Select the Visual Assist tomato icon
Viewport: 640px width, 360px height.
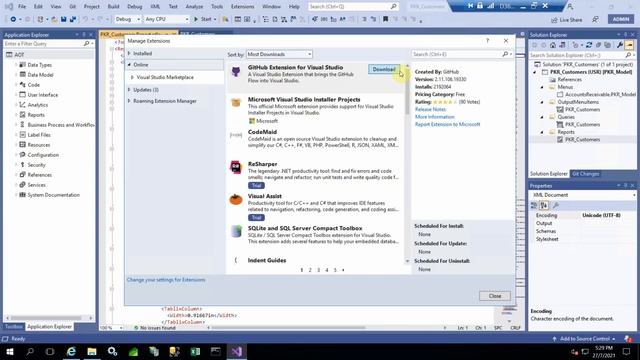click(x=236, y=199)
